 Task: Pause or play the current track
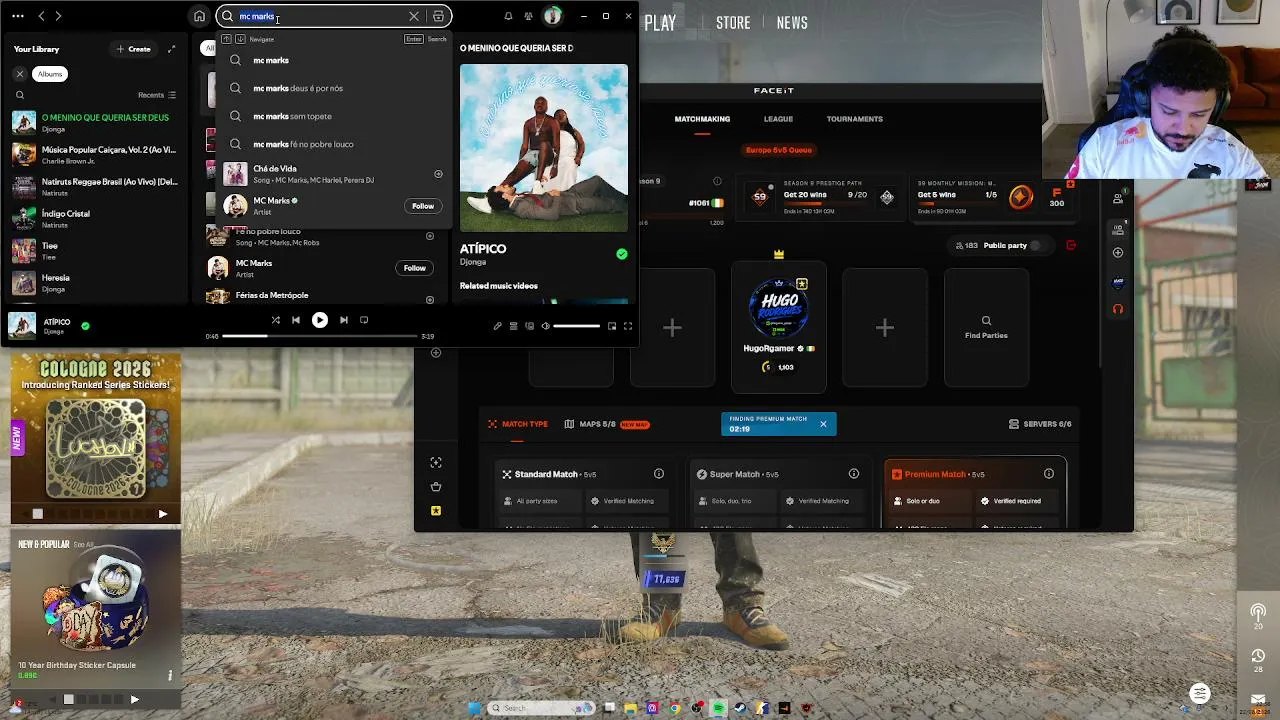[320, 320]
